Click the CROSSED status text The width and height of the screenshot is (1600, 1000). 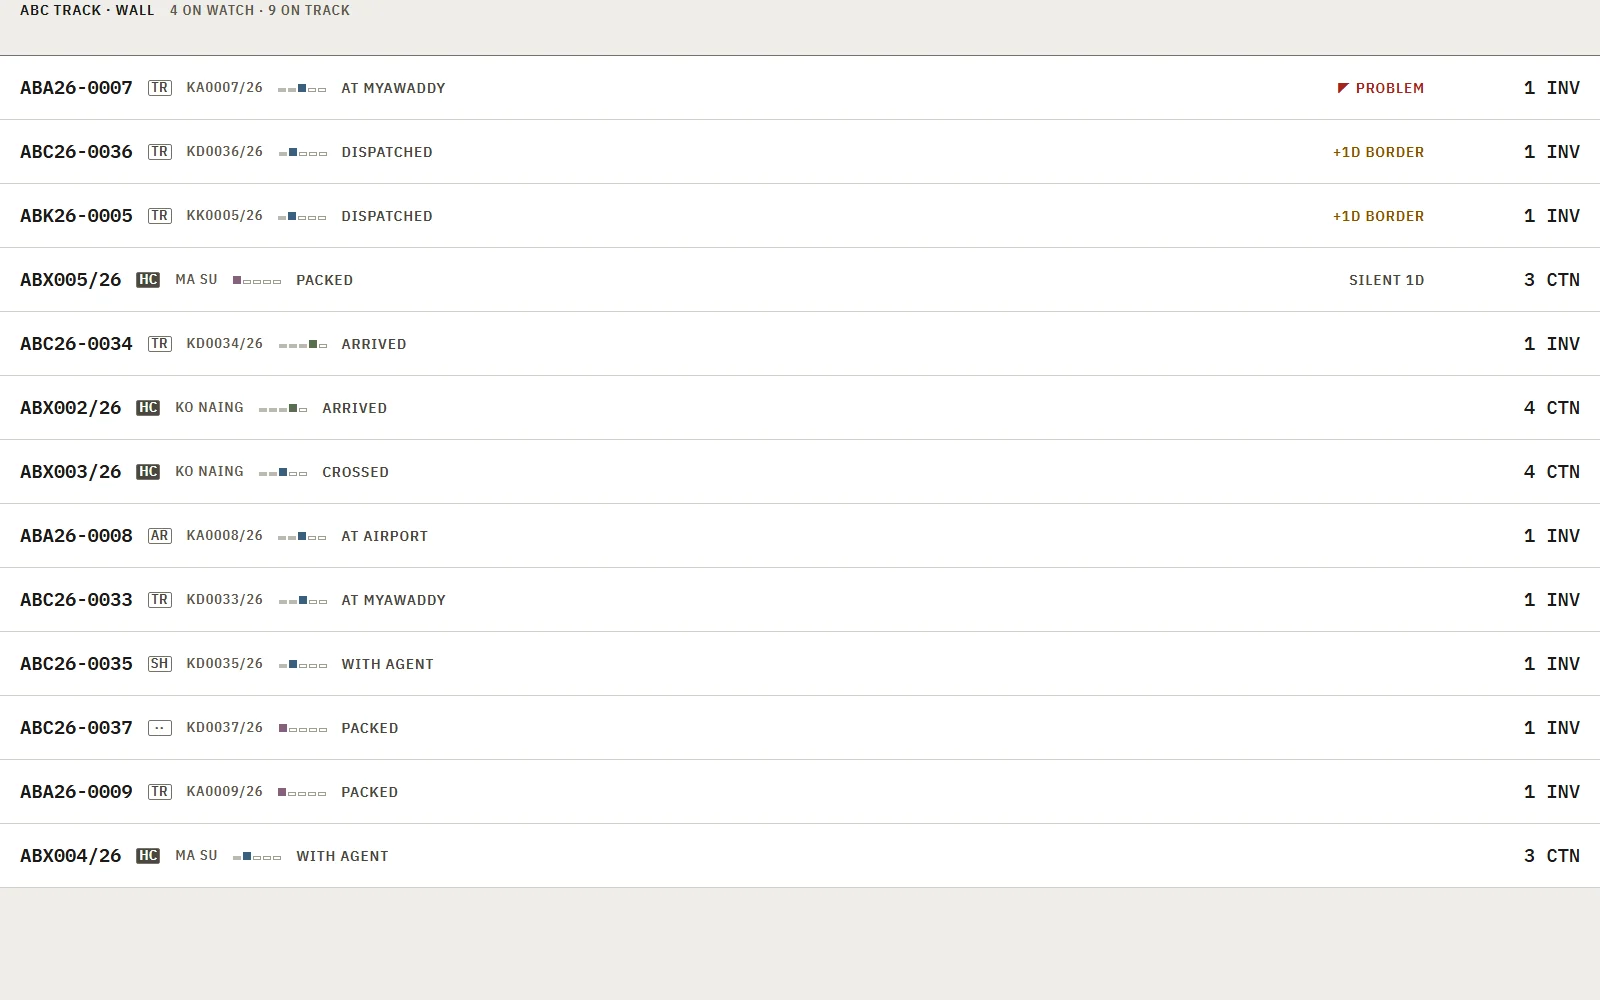[x=355, y=472]
